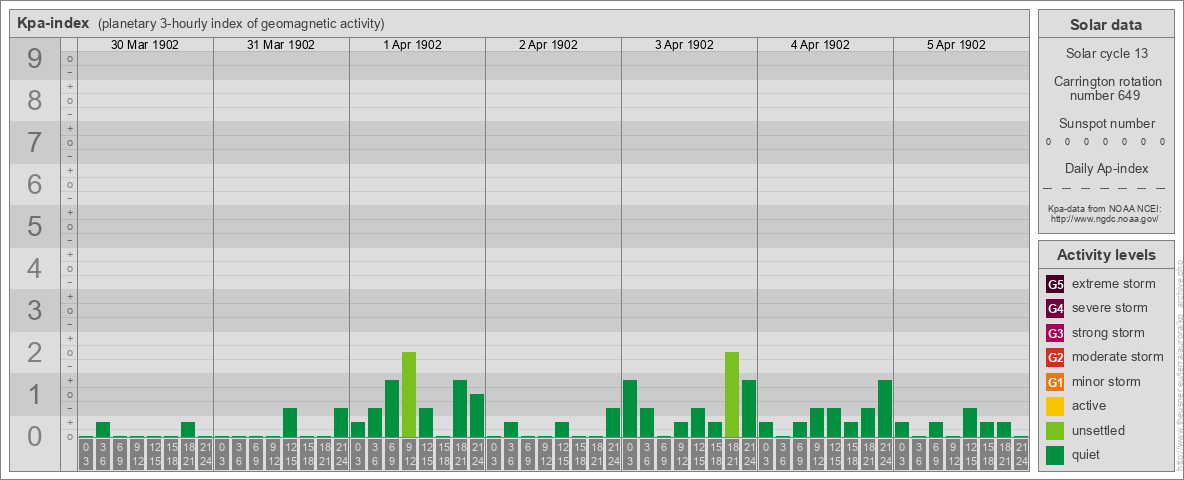Select the 1 Apr 1902 date header
The height and width of the screenshot is (480, 1184).
tap(412, 45)
